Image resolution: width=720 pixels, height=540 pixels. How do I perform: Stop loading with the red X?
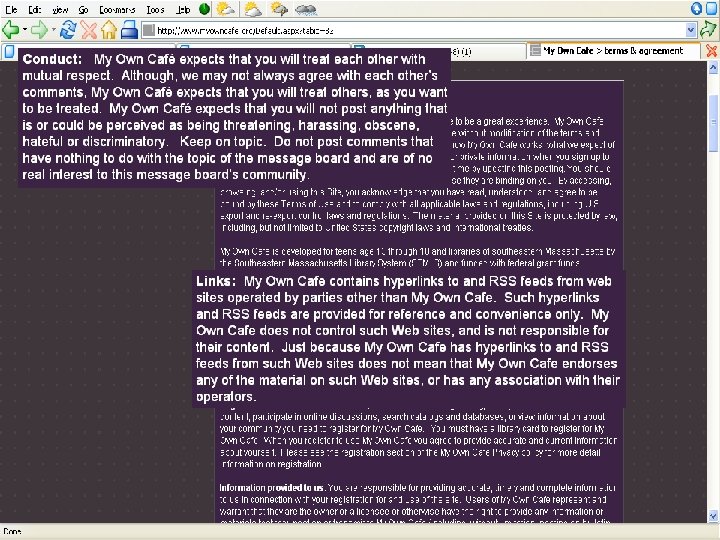(89, 30)
